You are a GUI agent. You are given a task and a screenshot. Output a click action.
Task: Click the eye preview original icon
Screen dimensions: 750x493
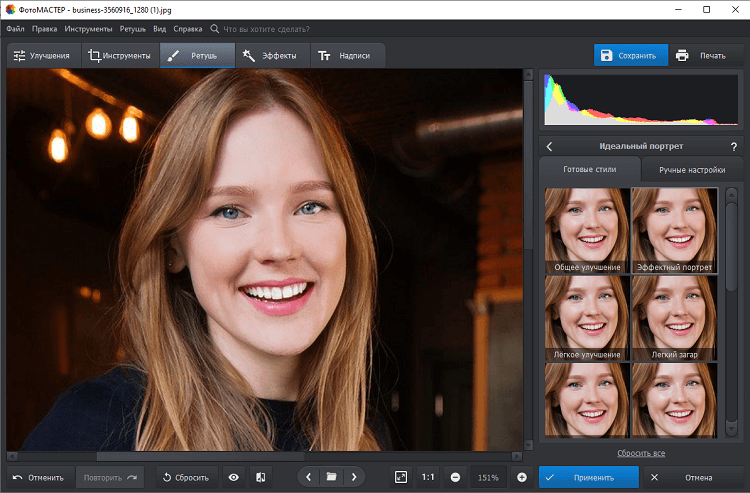(x=234, y=477)
